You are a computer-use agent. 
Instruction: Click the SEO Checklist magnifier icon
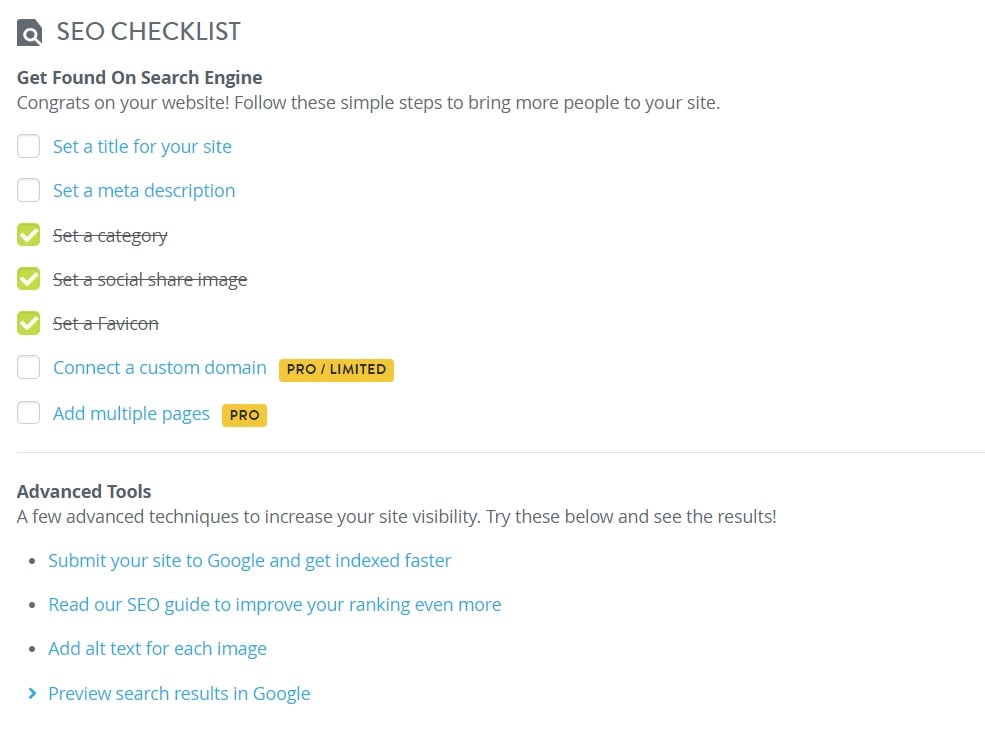[x=29, y=33]
